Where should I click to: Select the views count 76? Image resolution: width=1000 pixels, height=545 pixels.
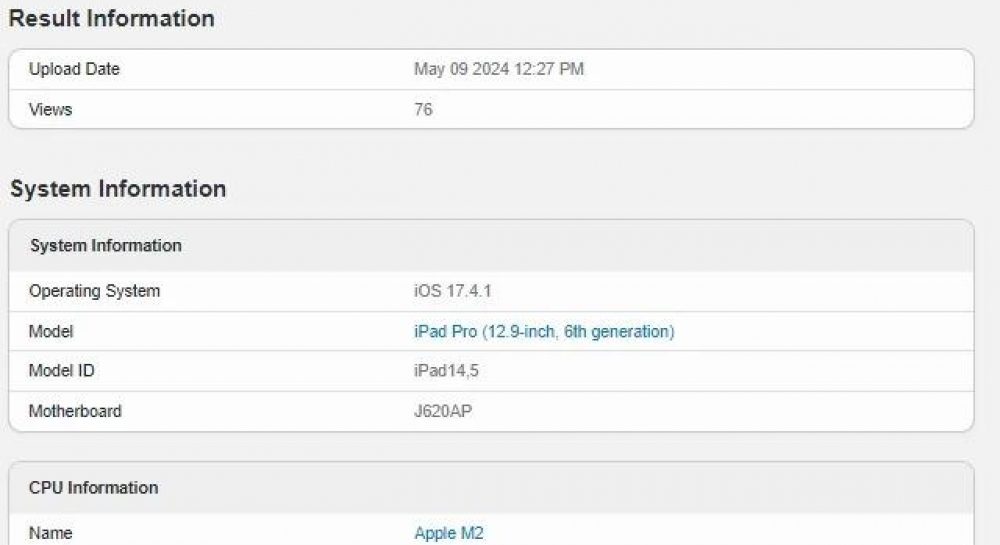423,110
